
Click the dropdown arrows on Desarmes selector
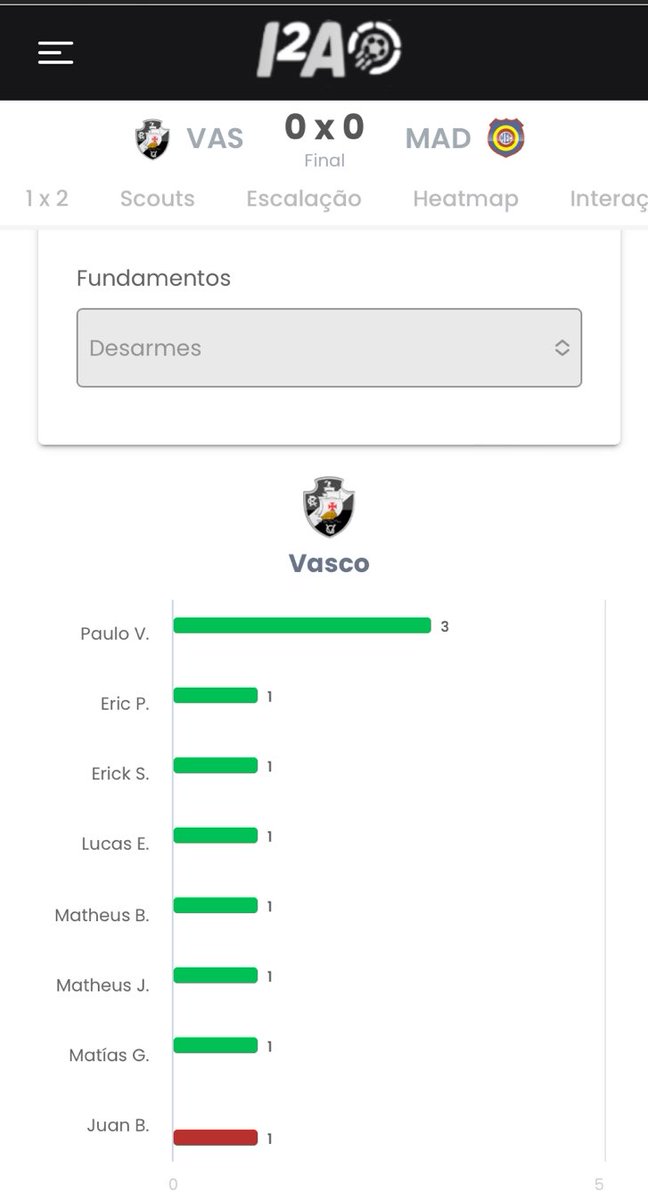[562, 348]
